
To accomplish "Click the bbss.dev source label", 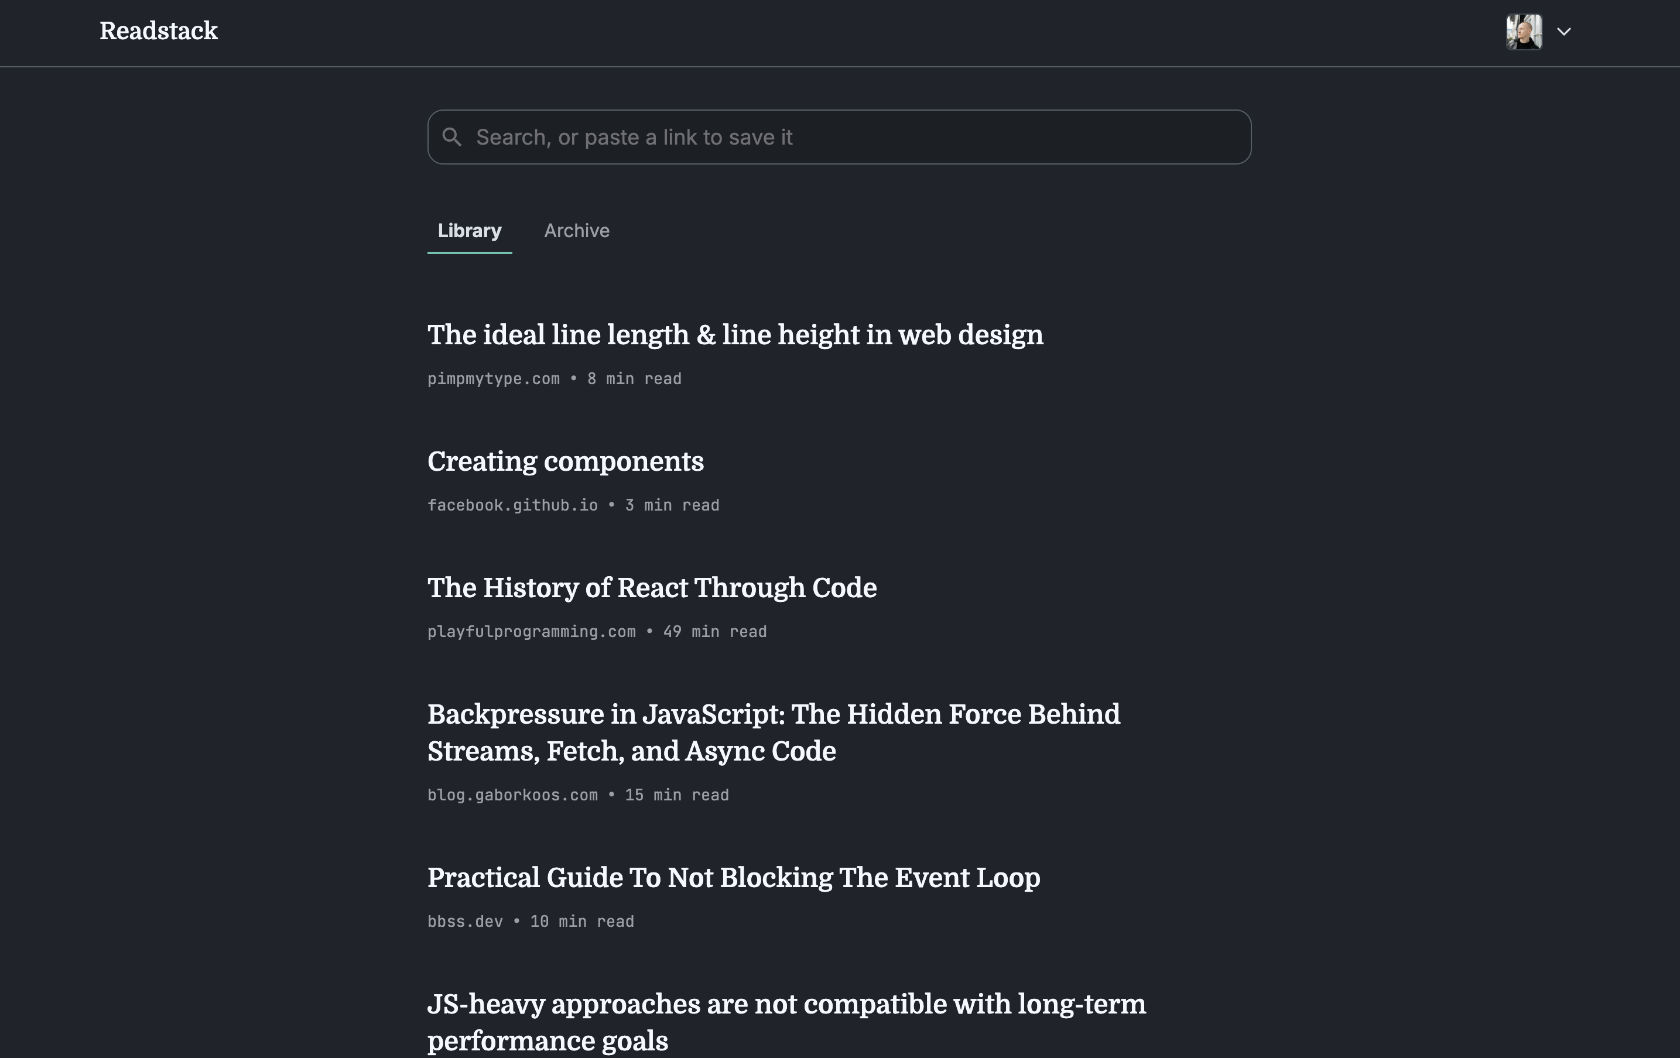I will pyautogui.click(x=466, y=922).
